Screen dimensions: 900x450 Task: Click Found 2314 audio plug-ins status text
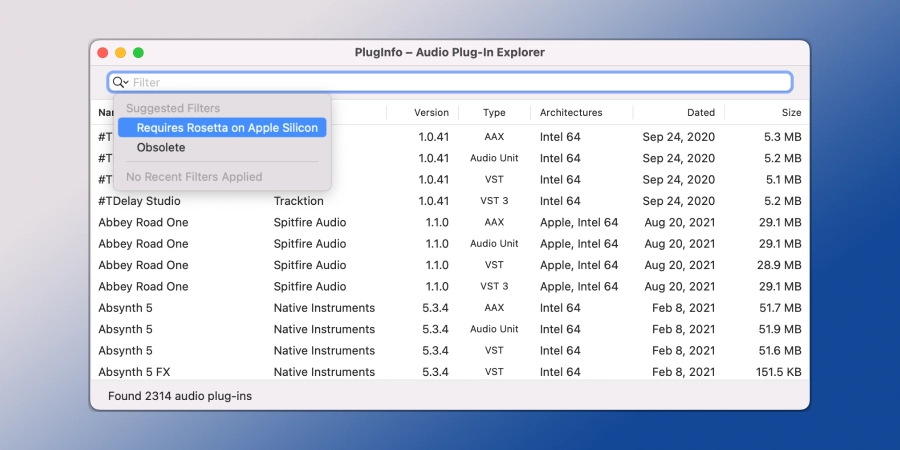(180, 396)
